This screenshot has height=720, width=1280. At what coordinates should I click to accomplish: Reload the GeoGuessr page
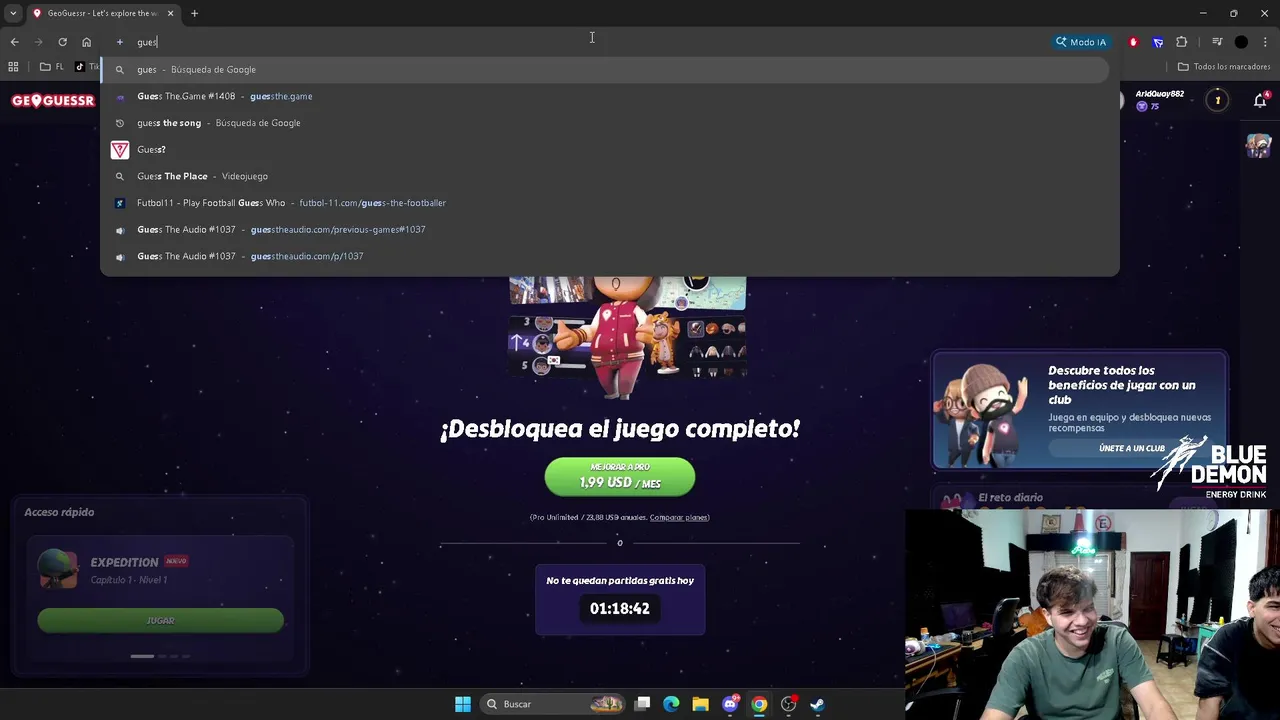tap(62, 42)
